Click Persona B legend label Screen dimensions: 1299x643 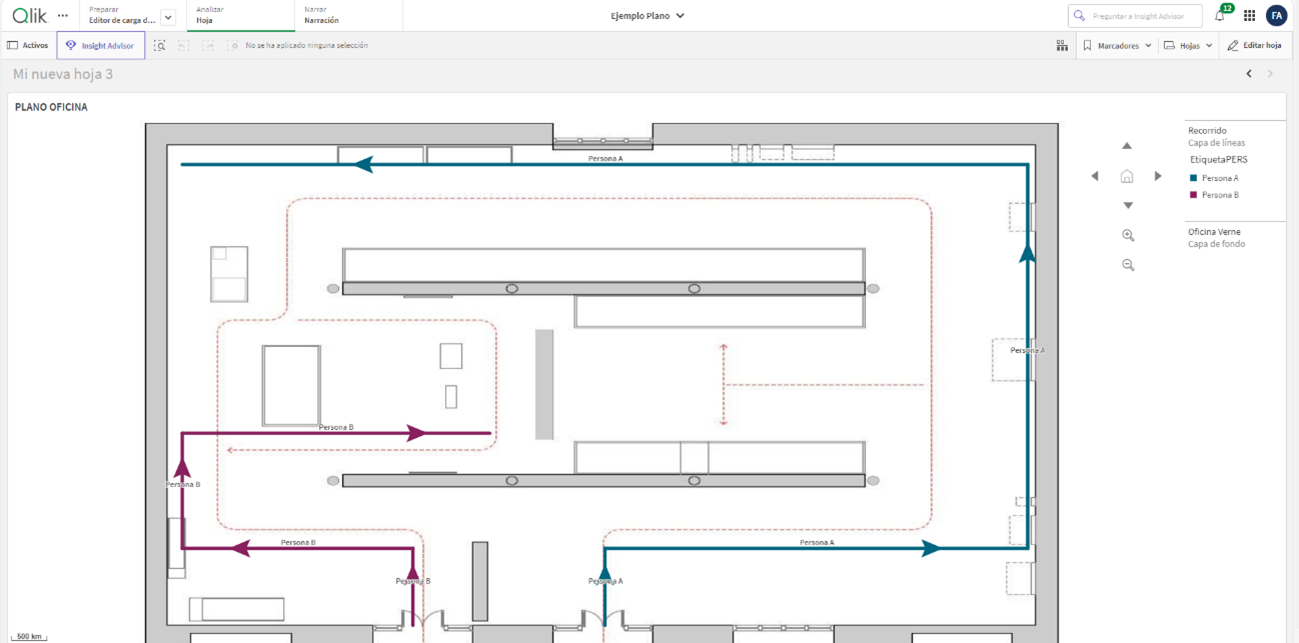(1220, 195)
